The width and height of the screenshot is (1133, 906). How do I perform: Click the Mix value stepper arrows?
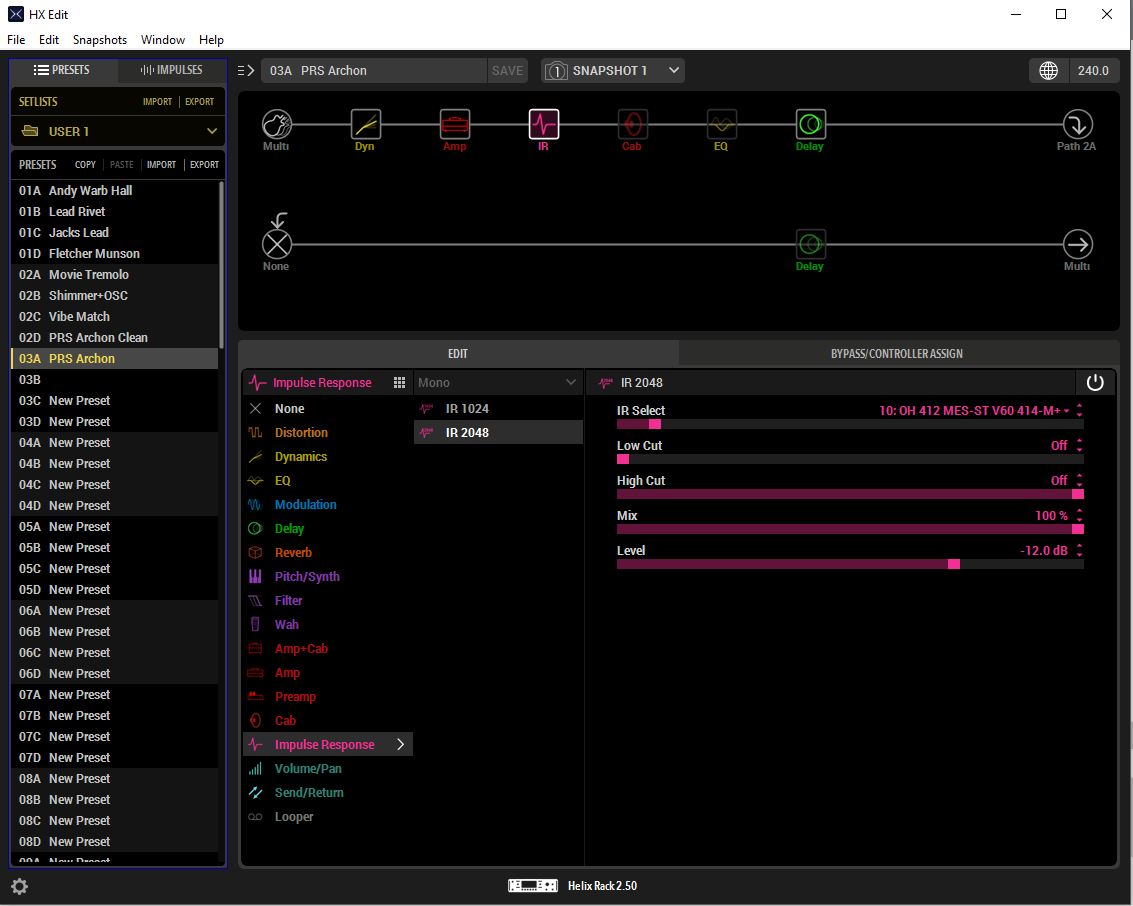(x=1079, y=515)
